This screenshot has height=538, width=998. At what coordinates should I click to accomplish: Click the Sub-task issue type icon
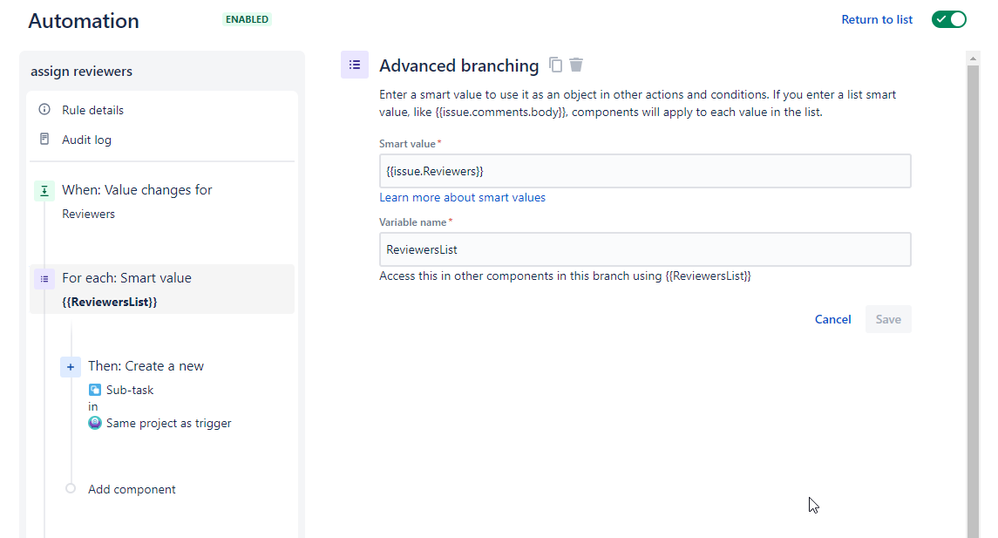[x=95, y=390]
